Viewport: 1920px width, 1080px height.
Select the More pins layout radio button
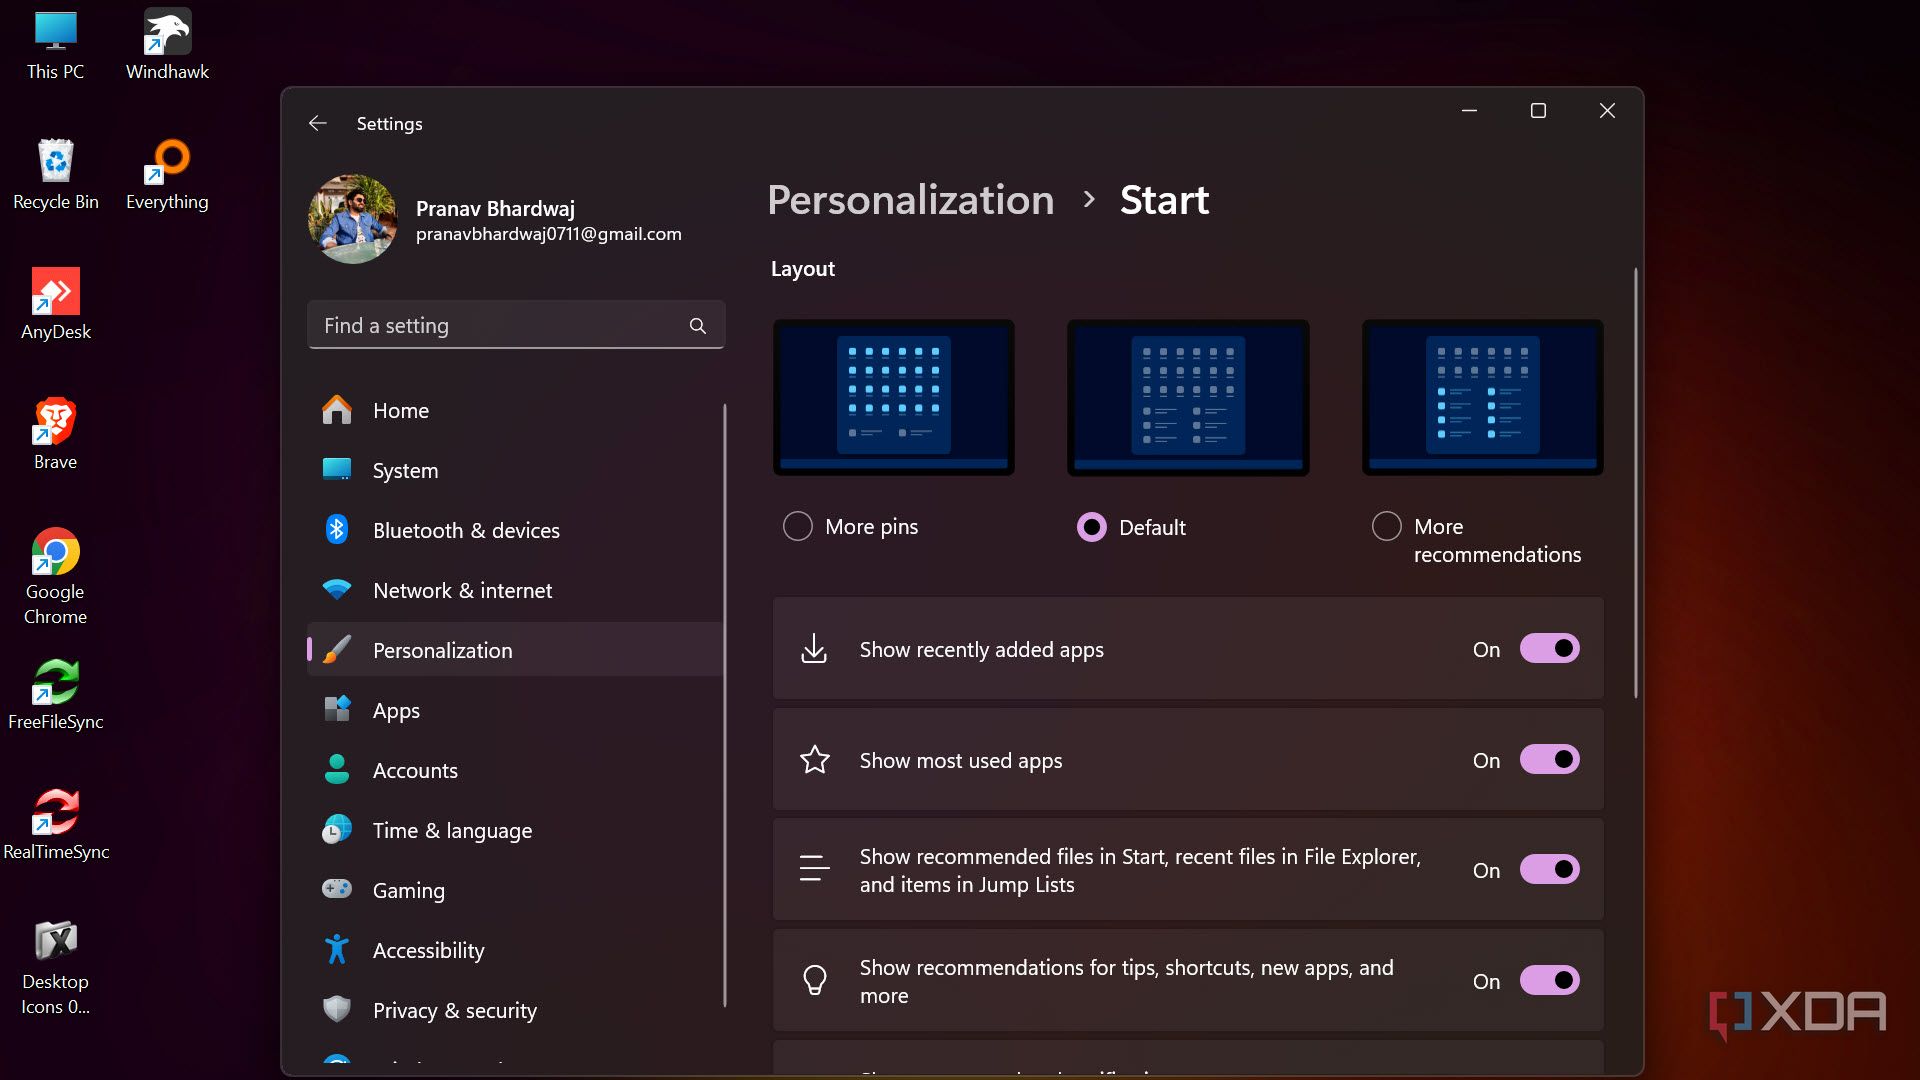pos(797,526)
